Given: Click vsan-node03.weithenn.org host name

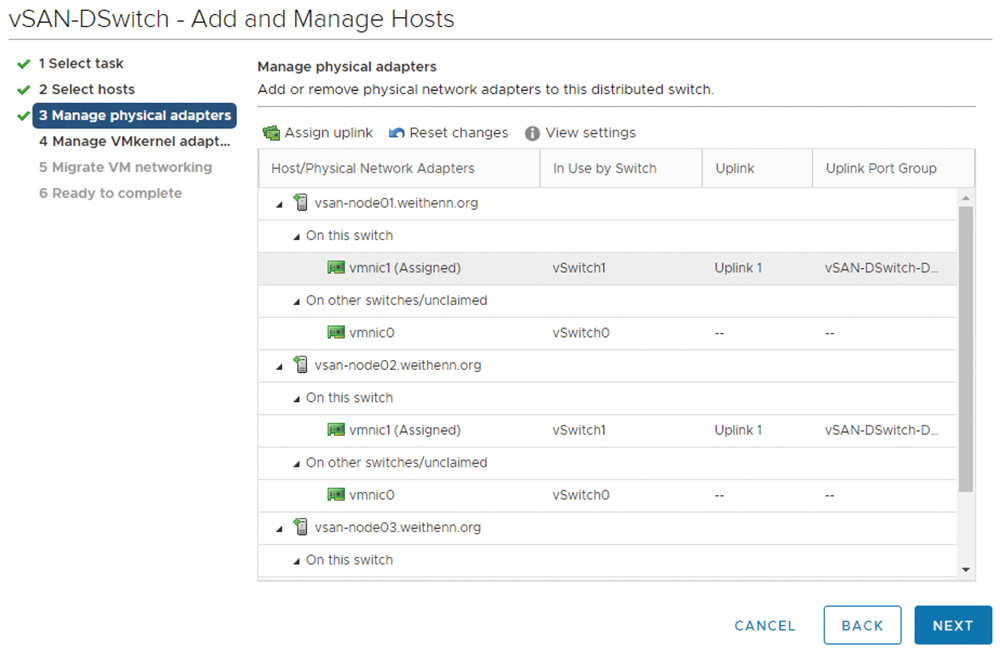Looking at the screenshot, I should tap(397, 527).
